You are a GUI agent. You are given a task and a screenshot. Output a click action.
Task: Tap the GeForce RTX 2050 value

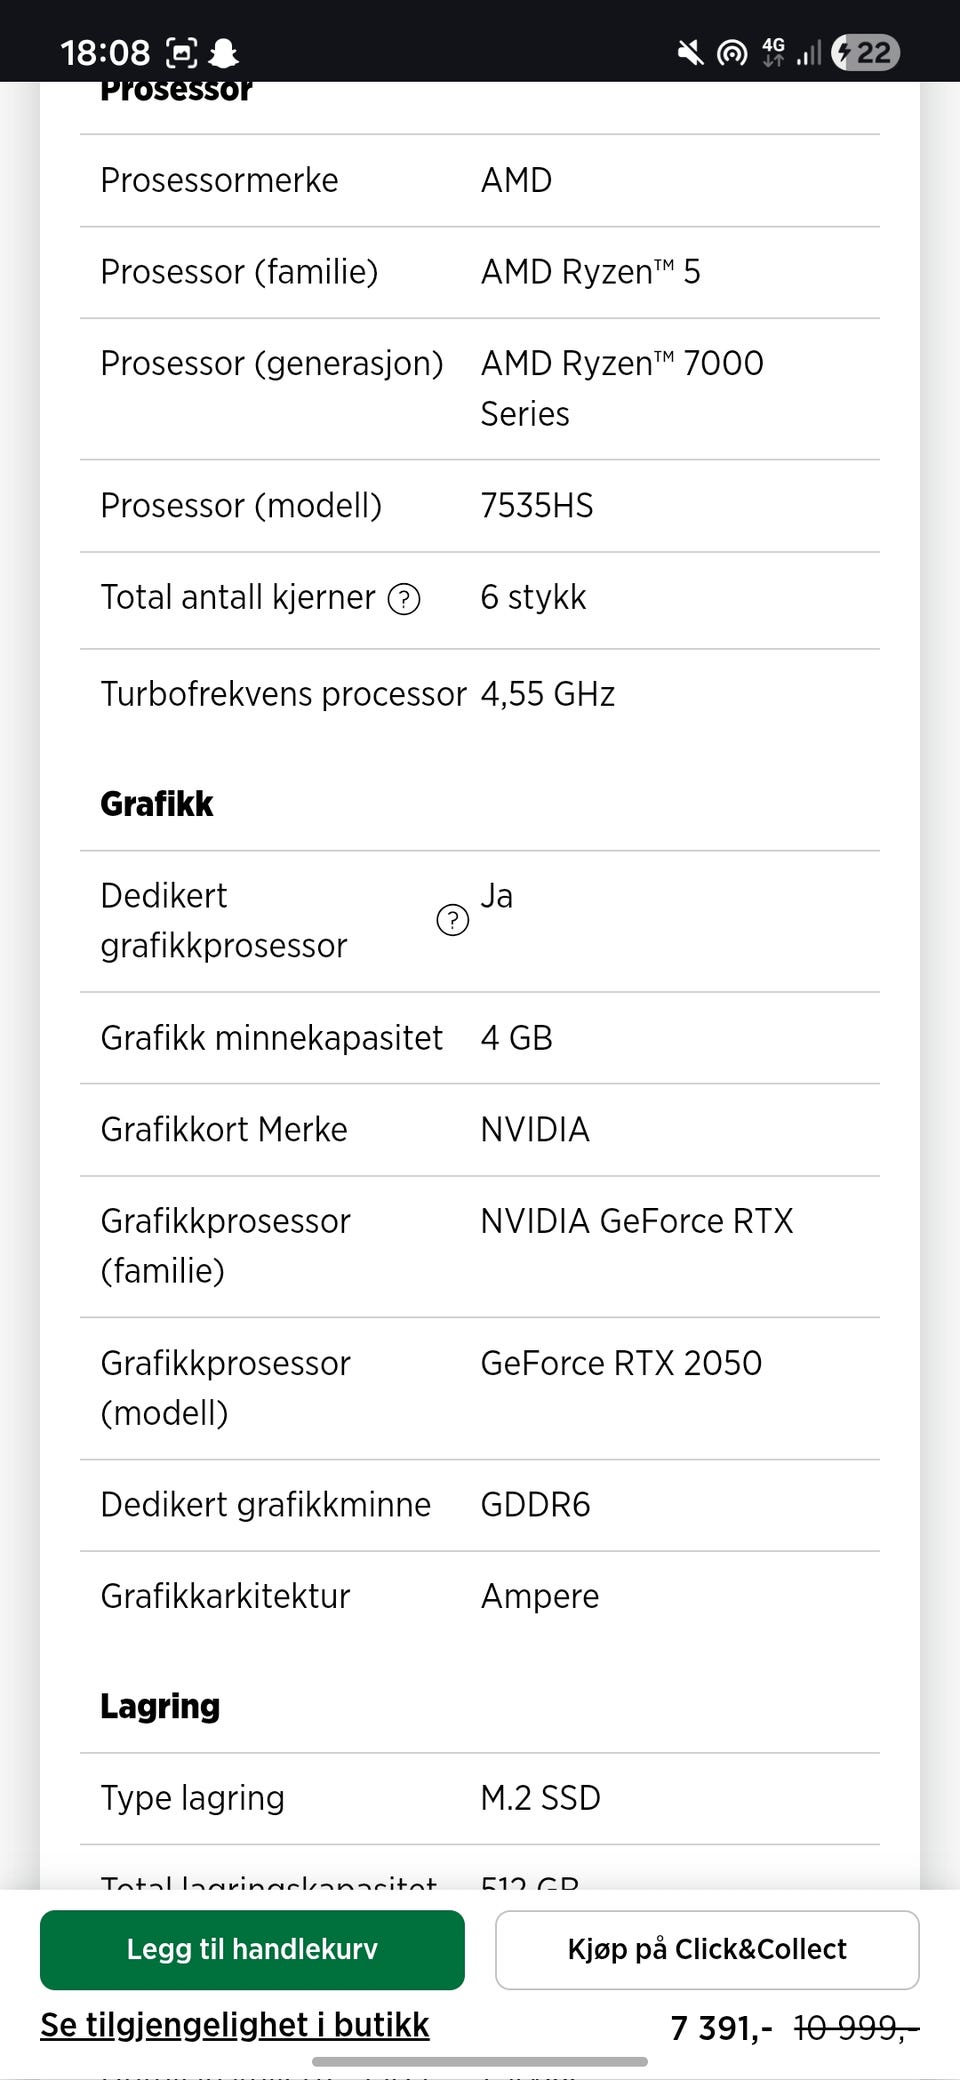pyautogui.click(x=621, y=1363)
